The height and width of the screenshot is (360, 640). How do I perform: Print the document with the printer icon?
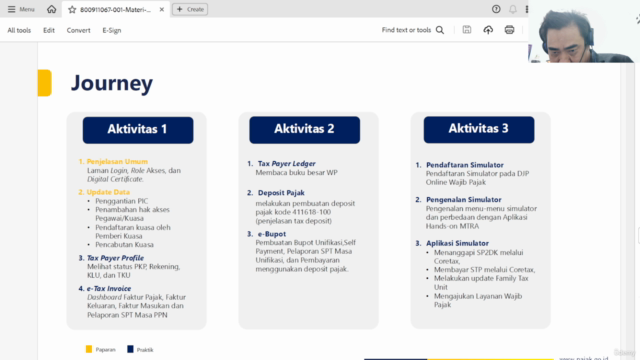(x=509, y=29)
